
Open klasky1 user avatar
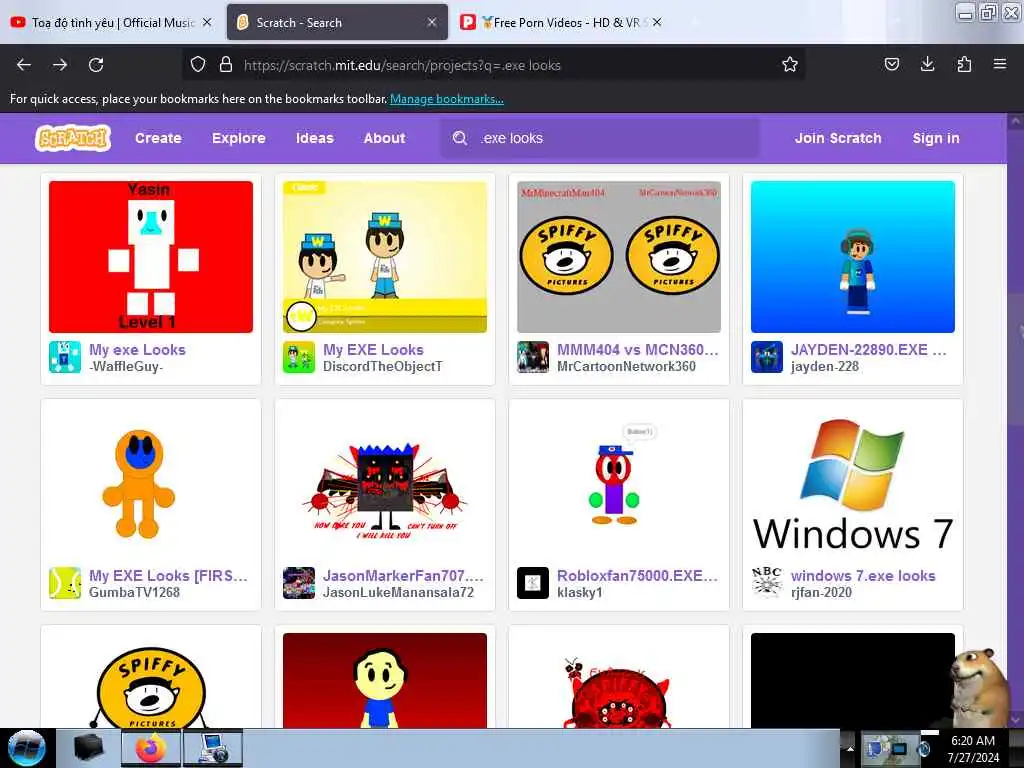click(533, 583)
